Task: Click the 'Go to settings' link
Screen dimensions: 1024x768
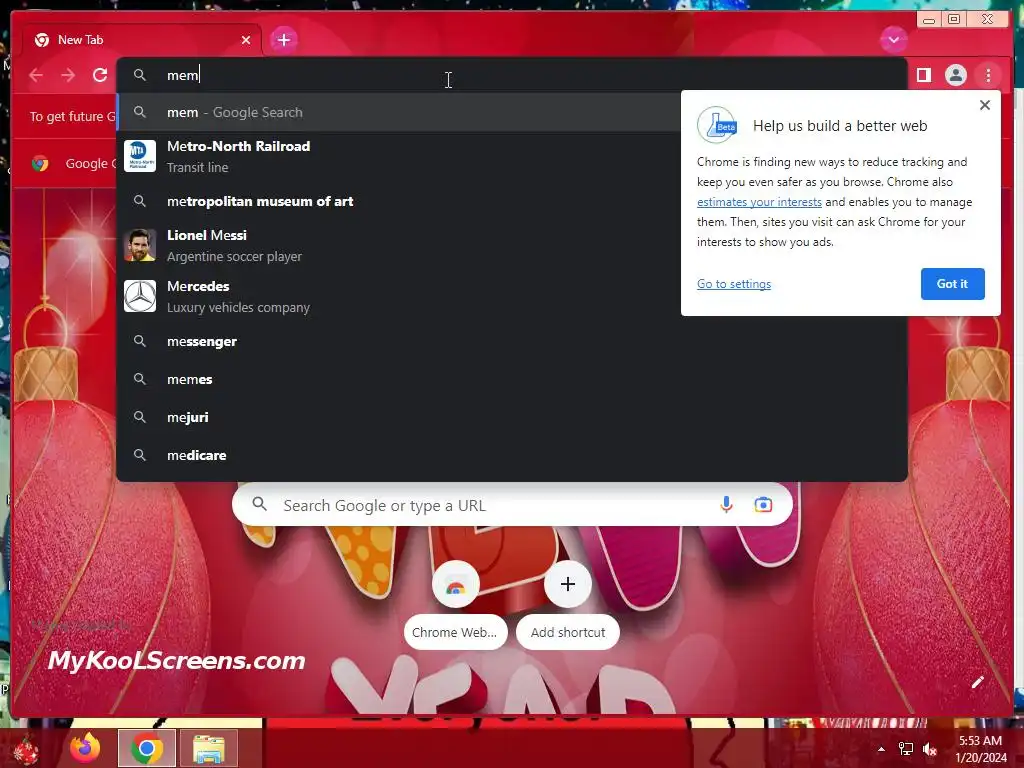Action: (733, 284)
